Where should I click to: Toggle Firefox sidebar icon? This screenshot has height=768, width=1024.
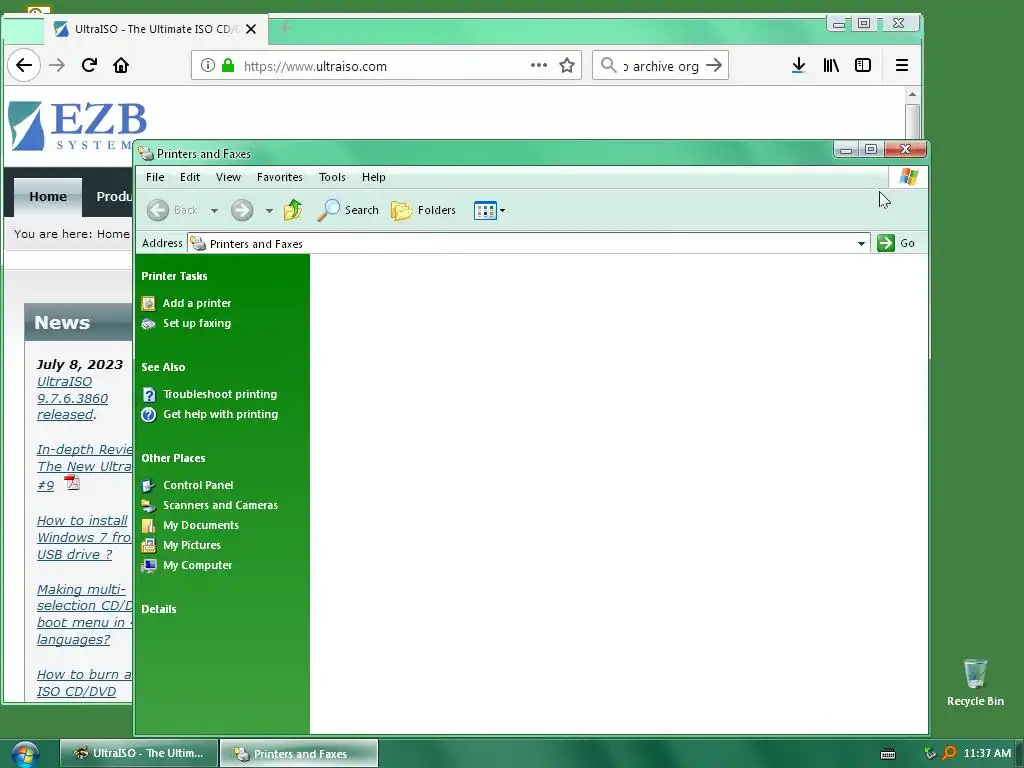point(863,65)
